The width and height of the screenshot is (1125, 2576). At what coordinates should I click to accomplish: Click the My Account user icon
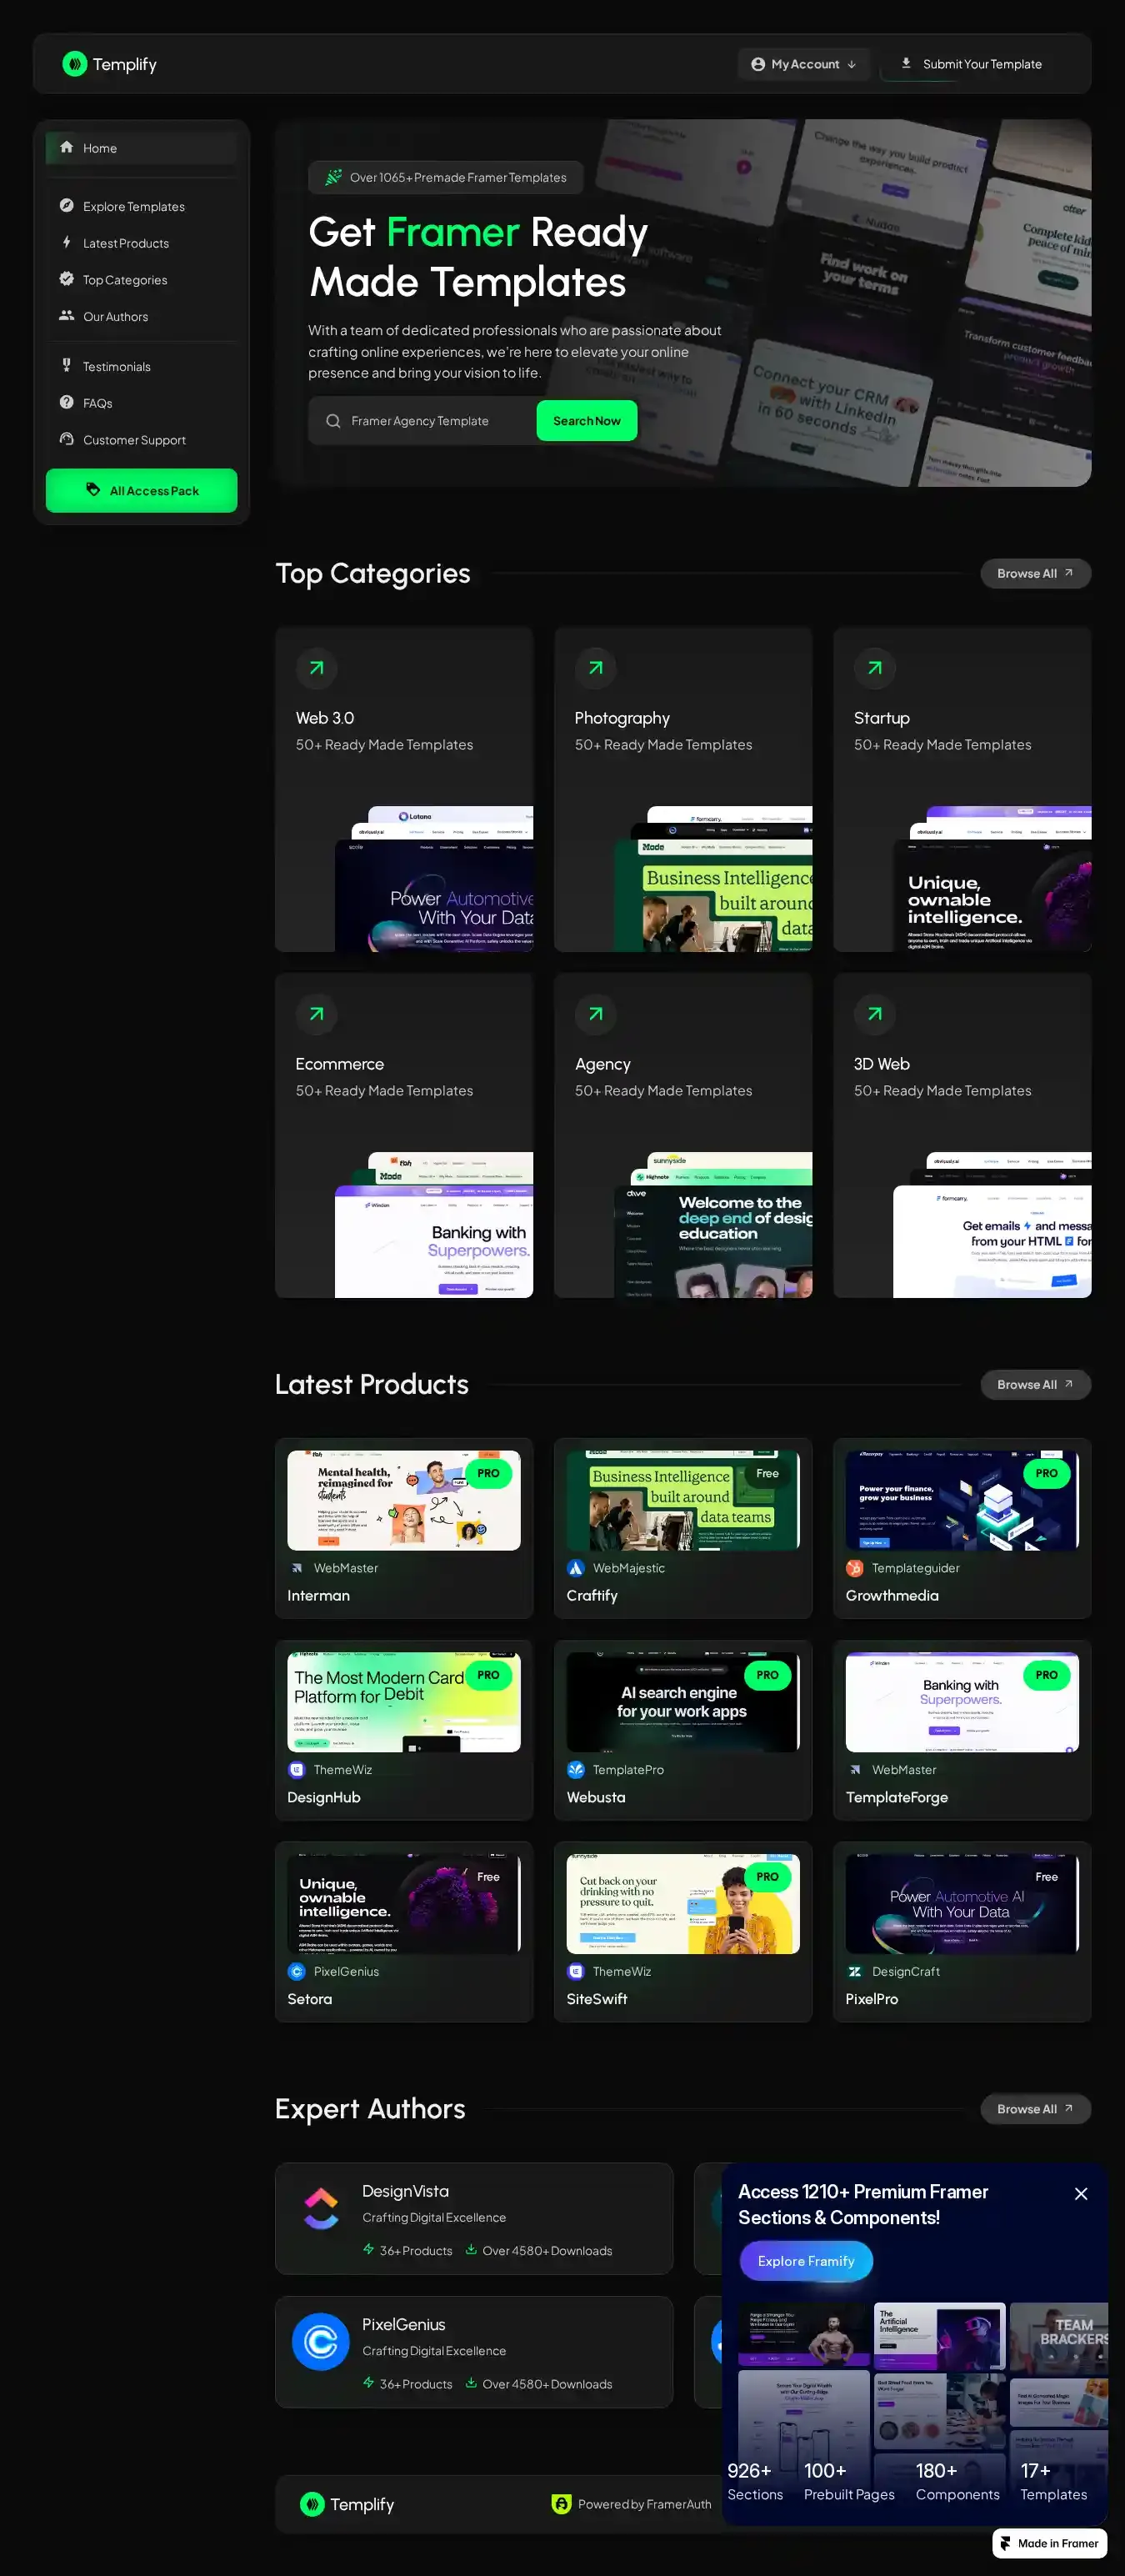coord(758,64)
